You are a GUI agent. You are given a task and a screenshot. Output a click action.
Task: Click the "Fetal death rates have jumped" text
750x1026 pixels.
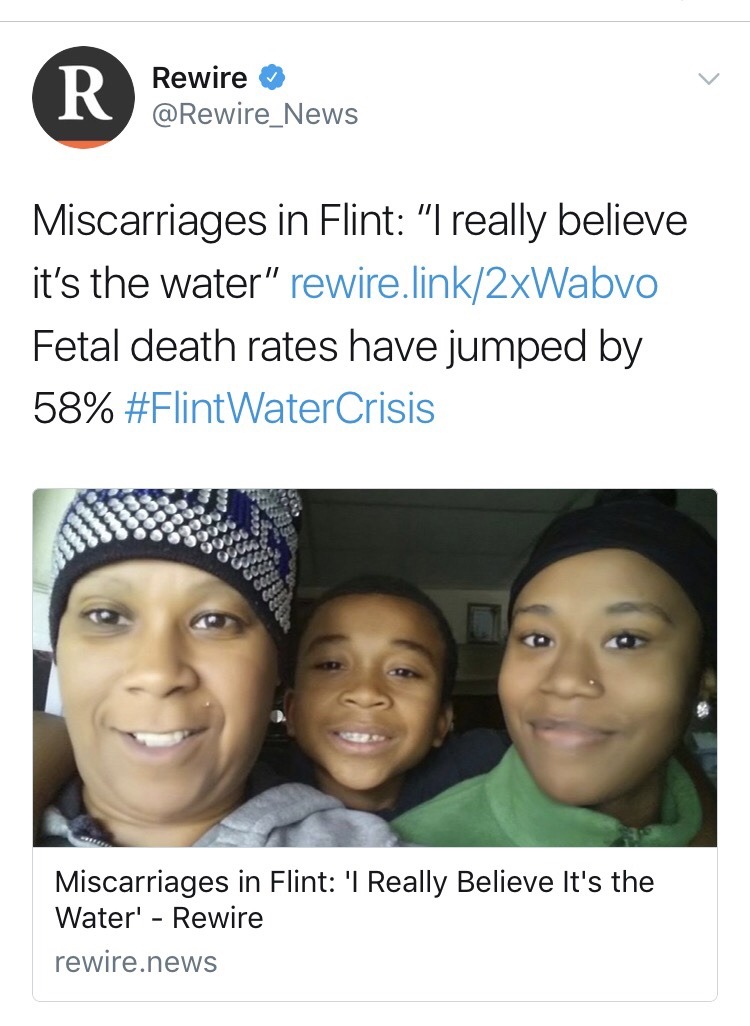tap(337, 346)
